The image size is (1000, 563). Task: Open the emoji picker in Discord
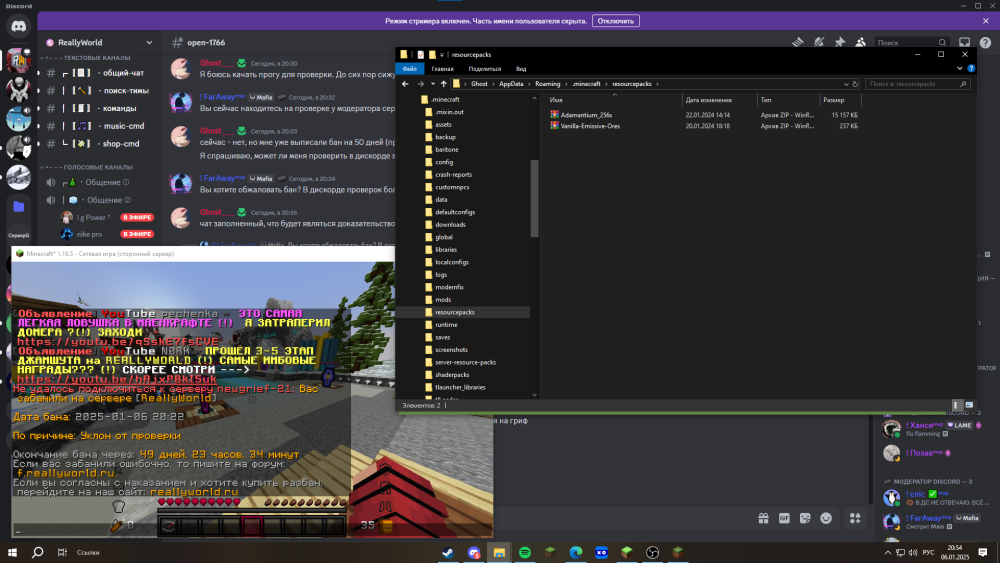pyautogui.click(x=826, y=518)
